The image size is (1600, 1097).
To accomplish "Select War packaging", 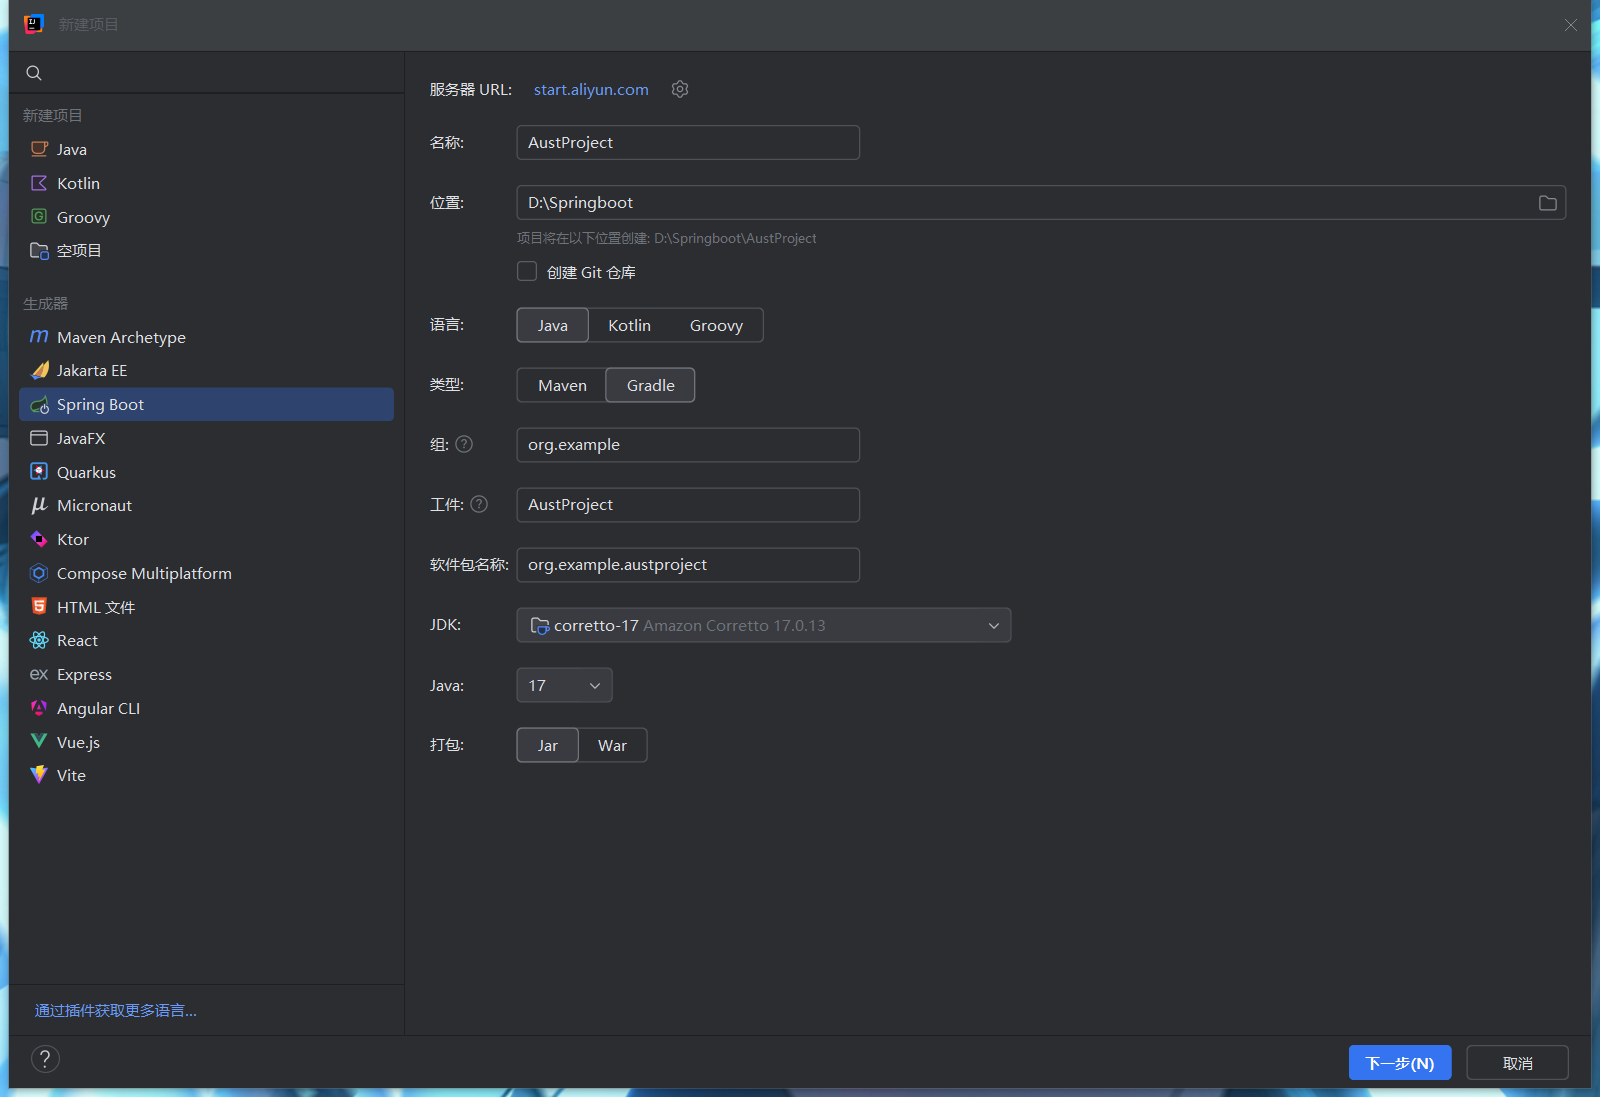I will 612,745.
